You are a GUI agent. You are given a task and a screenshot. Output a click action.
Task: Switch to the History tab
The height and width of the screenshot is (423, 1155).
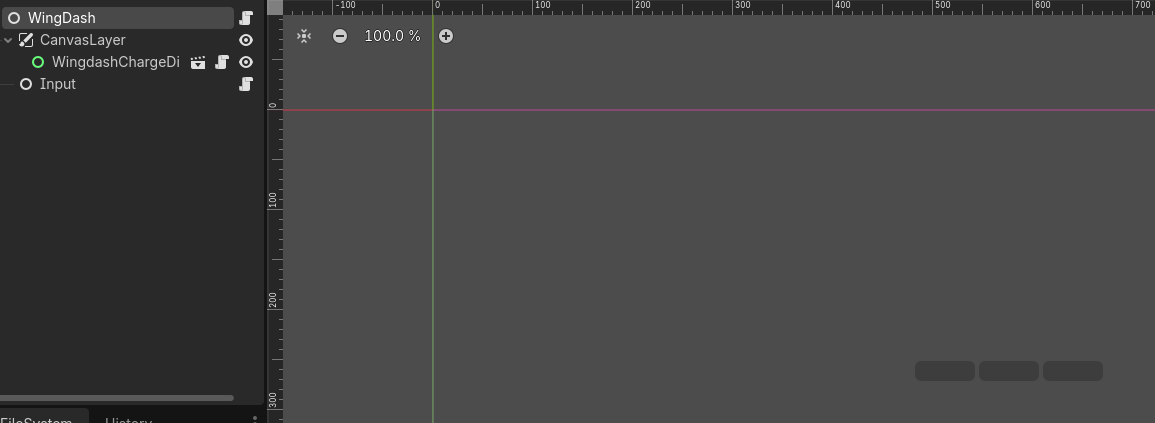pyautogui.click(x=128, y=419)
